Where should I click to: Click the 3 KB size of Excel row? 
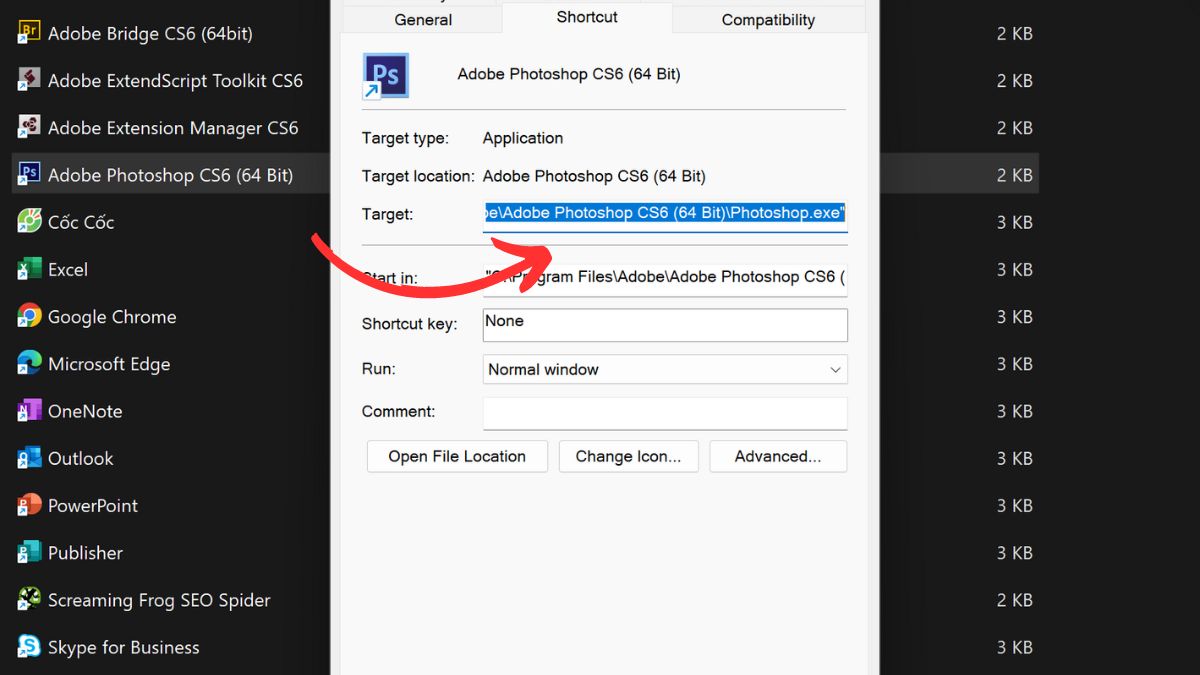(1014, 269)
